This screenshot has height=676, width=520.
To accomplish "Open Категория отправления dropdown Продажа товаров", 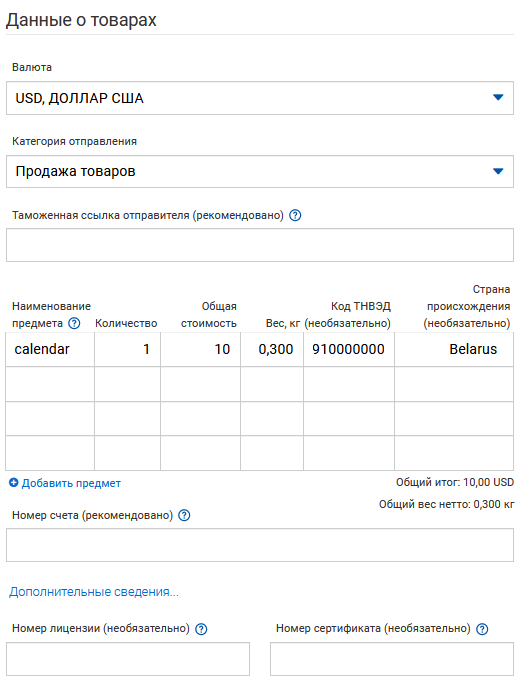I will click(x=260, y=172).
